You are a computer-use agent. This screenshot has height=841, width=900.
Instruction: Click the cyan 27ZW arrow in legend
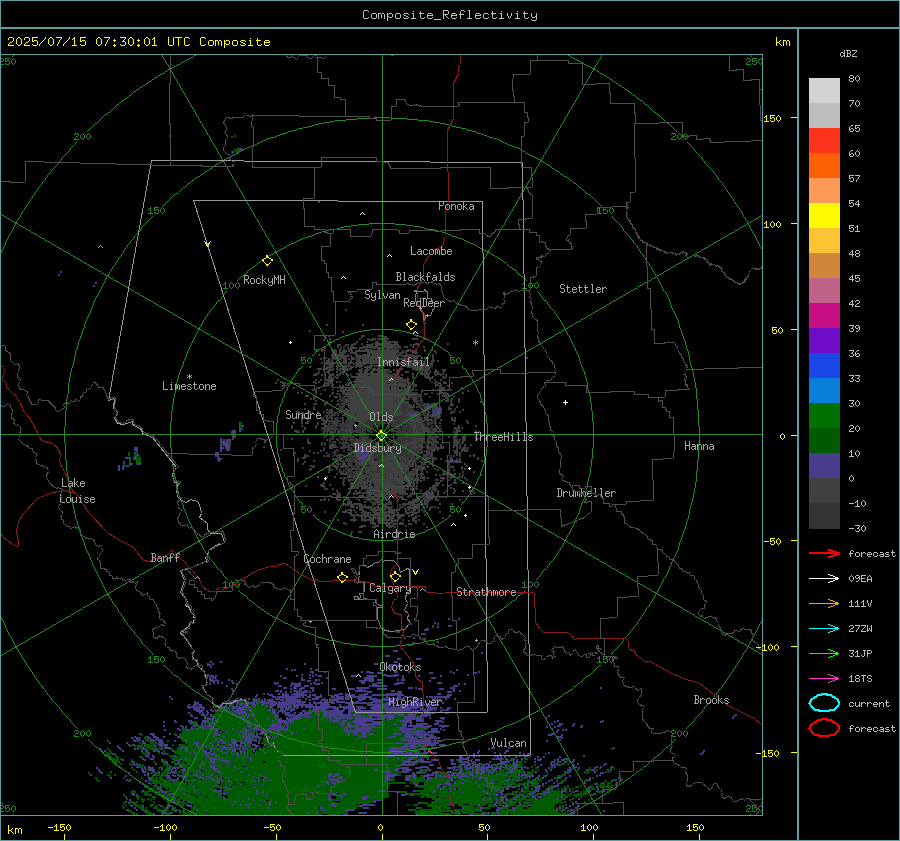824,629
